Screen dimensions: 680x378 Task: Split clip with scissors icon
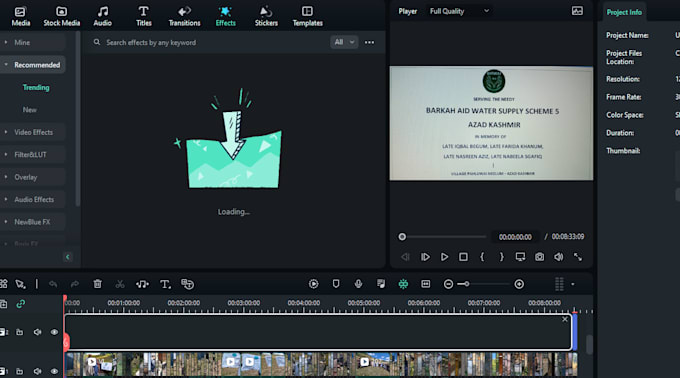(x=120, y=284)
